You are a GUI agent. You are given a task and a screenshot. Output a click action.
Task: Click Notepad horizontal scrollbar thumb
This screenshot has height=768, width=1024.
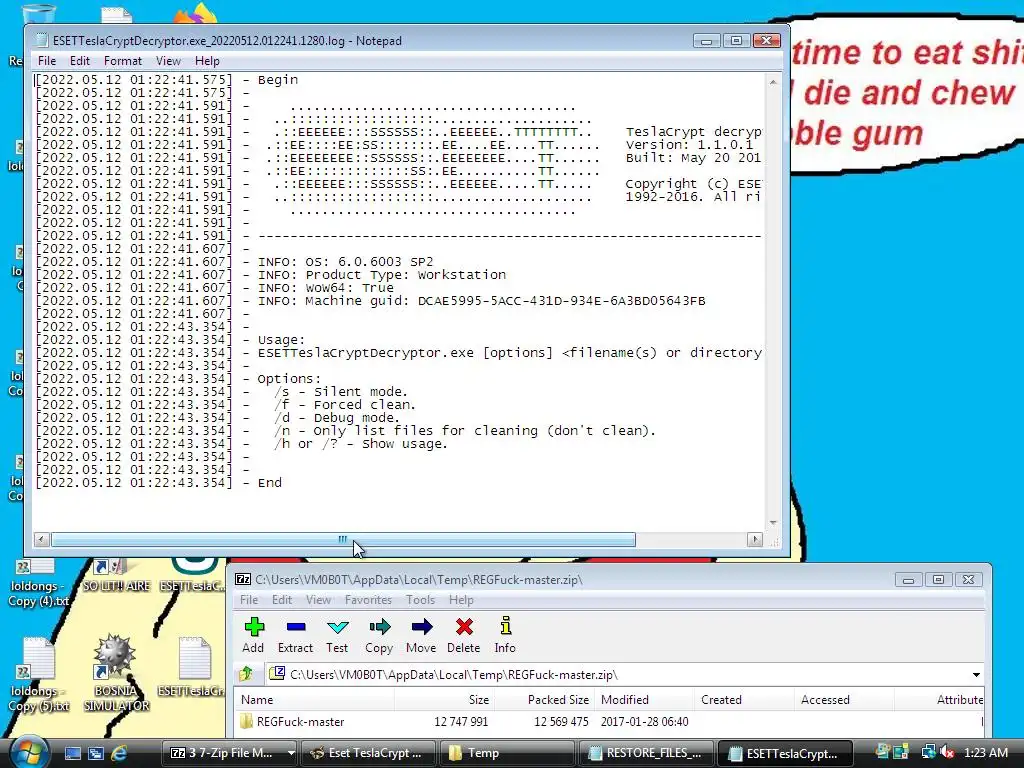pyautogui.click(x=343, y=539)
